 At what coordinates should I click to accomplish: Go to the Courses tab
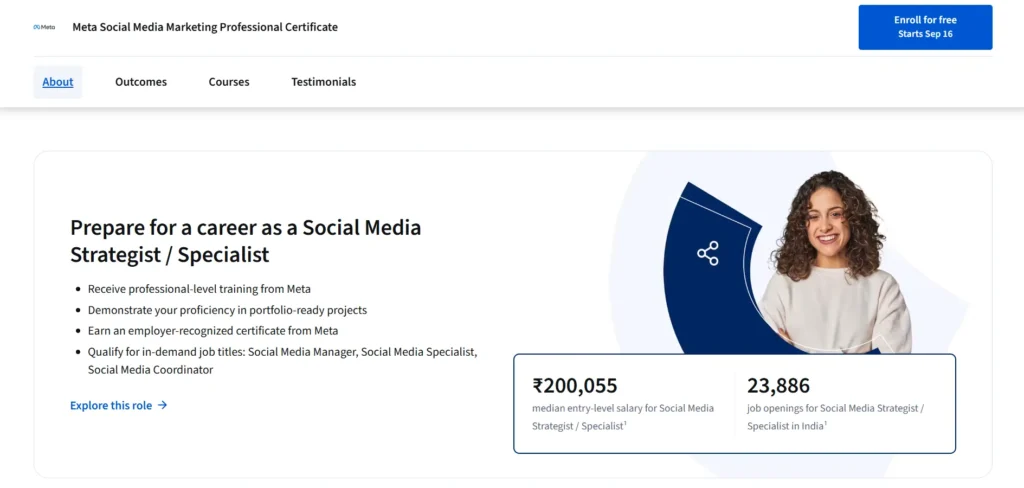229,82
